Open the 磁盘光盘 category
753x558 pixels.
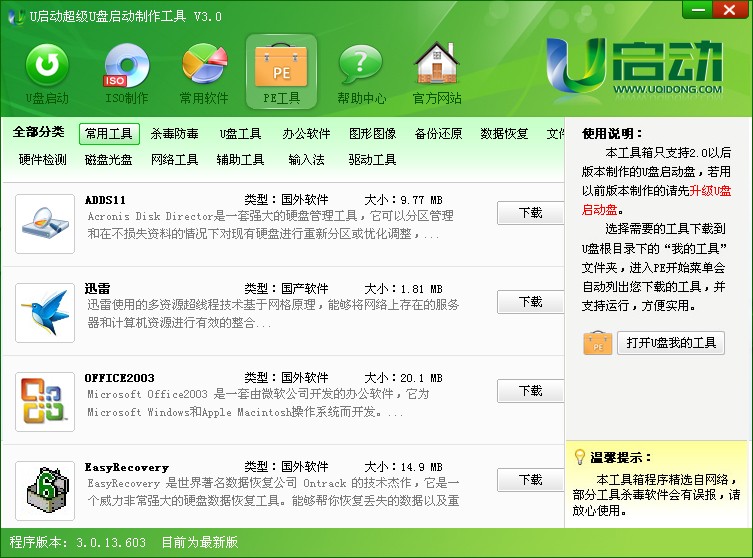(109, 159)
